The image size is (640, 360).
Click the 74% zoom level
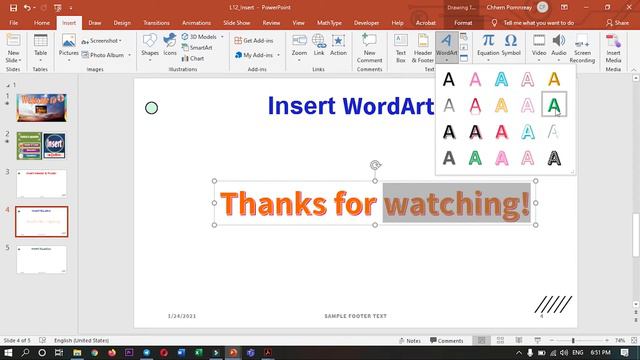pos(620,340)
